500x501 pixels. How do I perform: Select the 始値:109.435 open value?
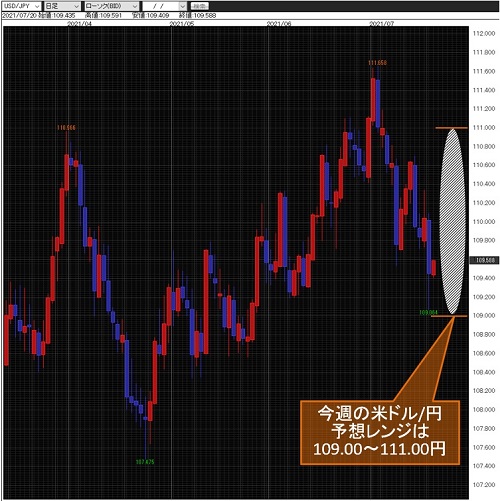click(57, 15)
